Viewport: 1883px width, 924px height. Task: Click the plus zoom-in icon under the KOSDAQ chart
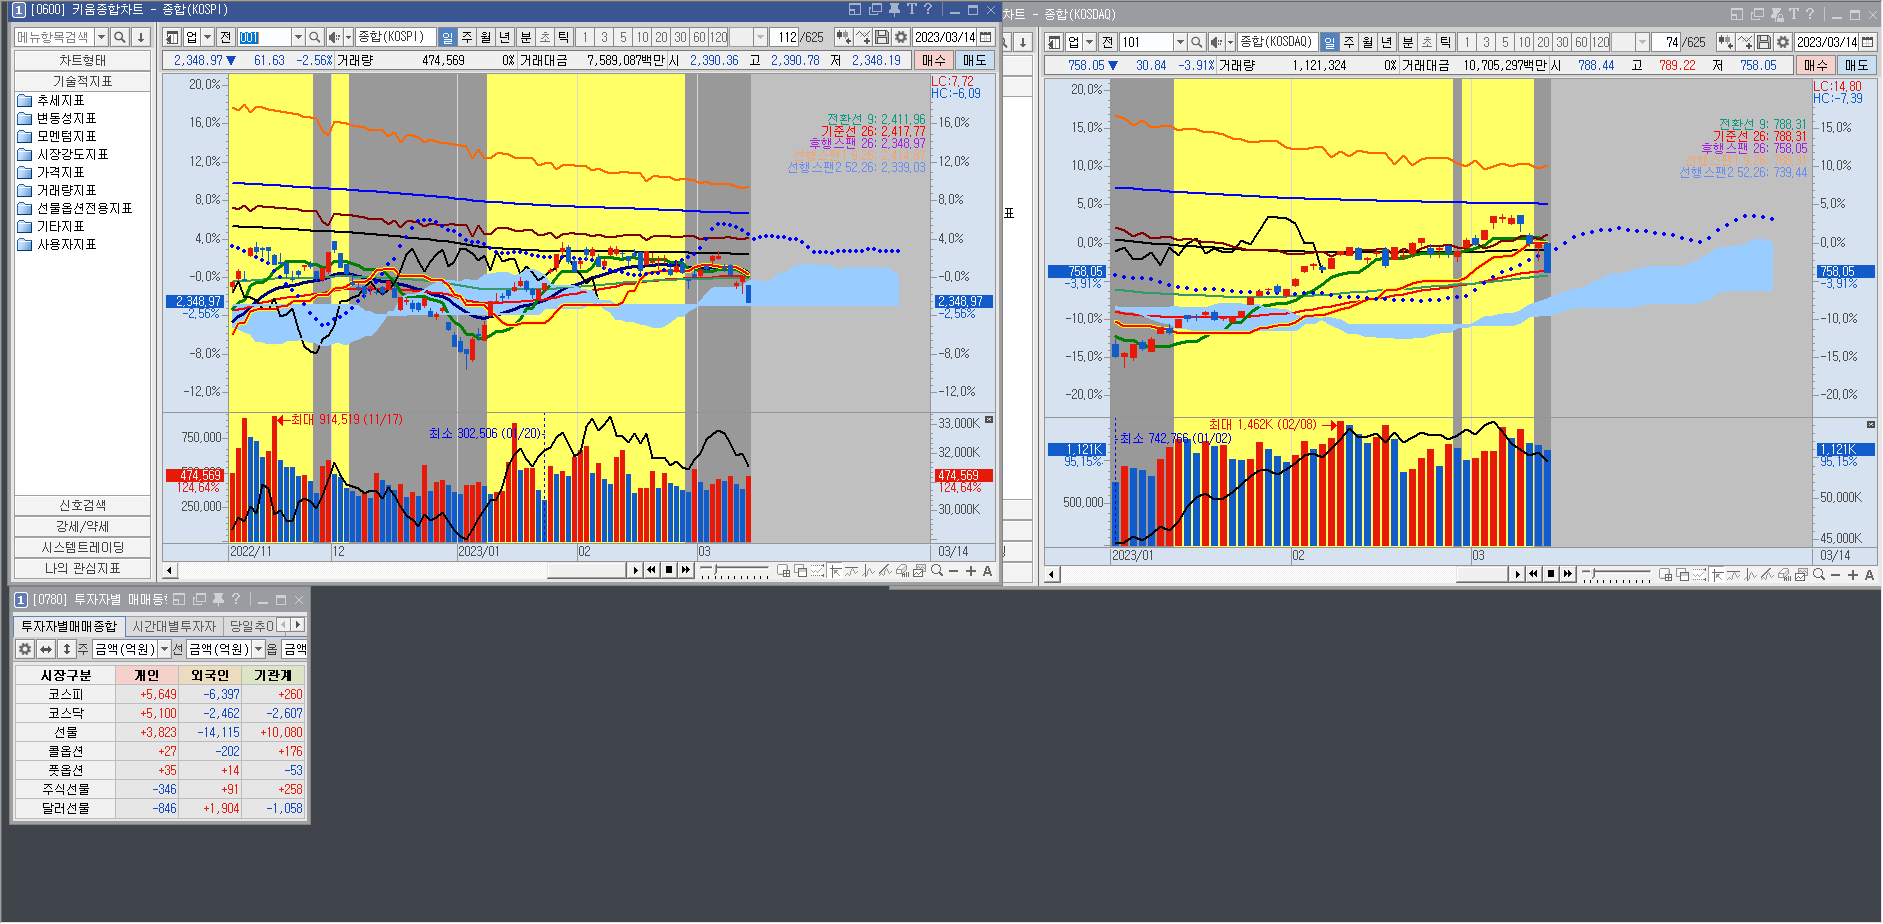click(1853, 575)
